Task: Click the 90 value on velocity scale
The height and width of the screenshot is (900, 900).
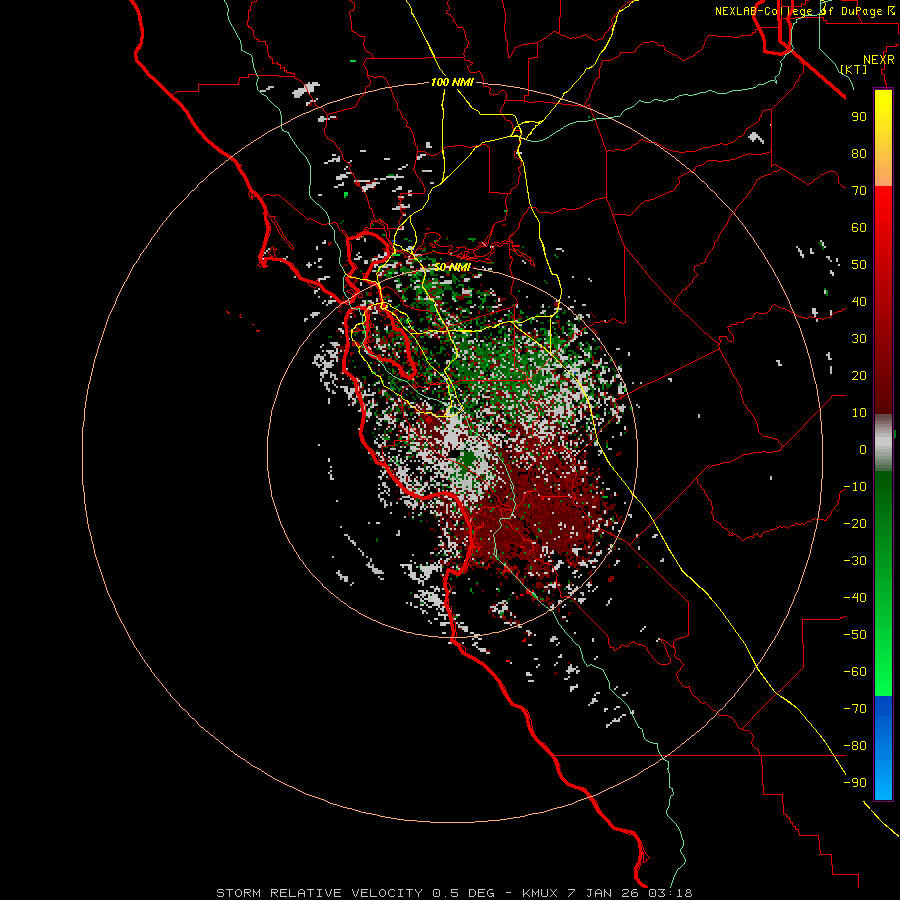Action: [859, 117]
